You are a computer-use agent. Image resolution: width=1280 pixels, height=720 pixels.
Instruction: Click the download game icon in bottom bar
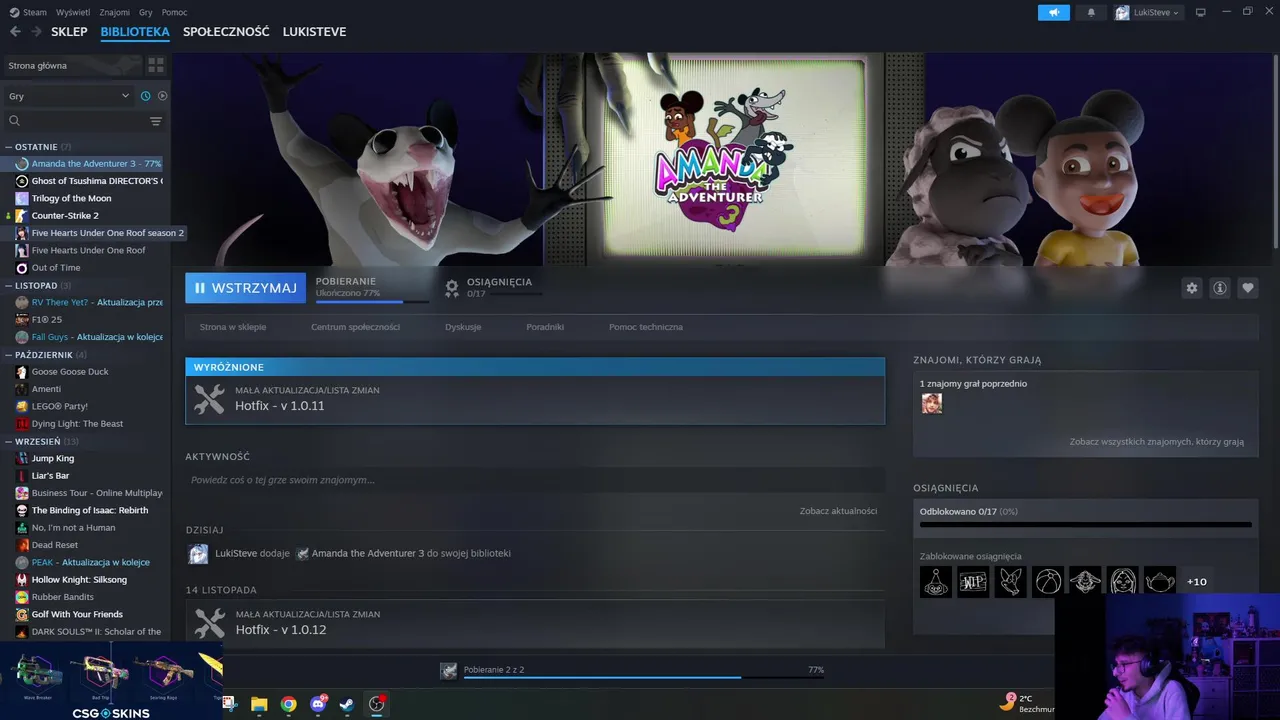(x=449, y=670)
